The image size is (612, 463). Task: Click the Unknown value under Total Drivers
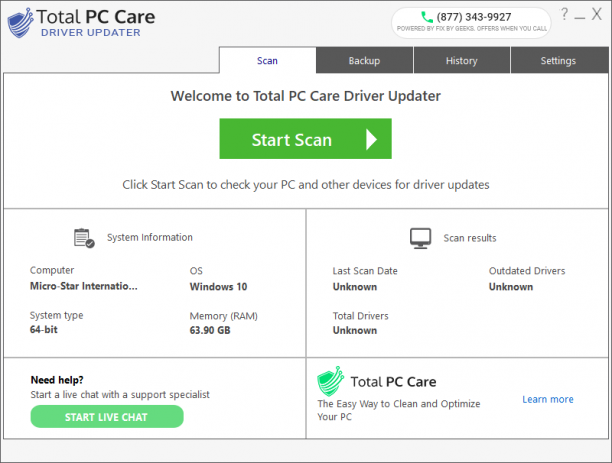(355, 331)
